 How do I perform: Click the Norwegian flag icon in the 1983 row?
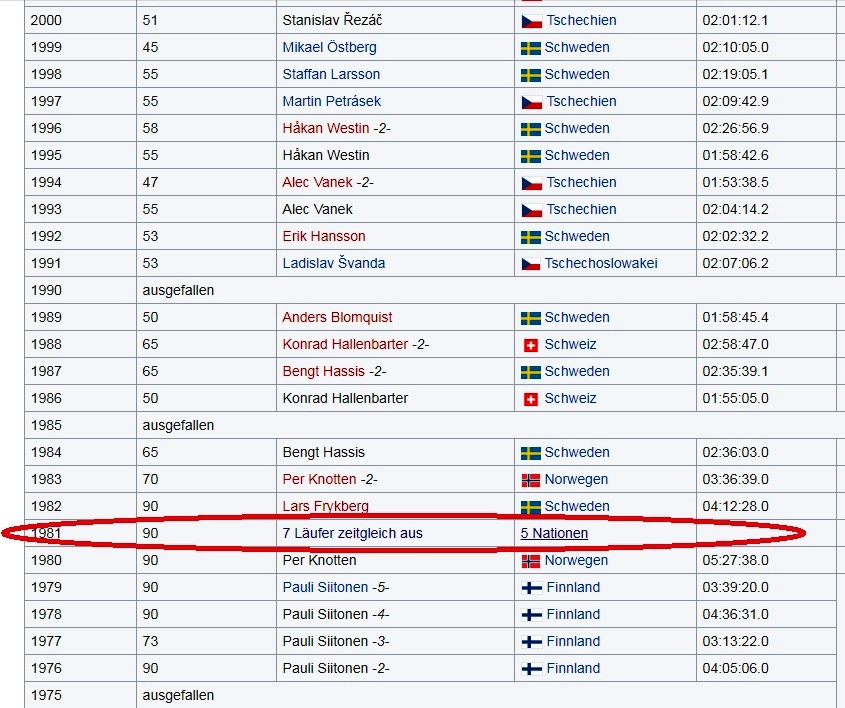point(531,480)
